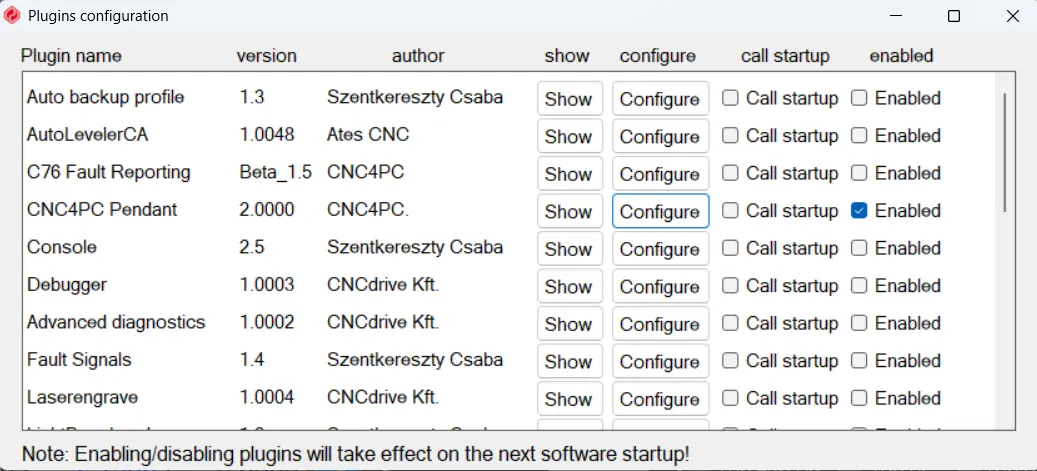Open Configure for Fault Signals
Image resolution: width=1037 pixels, height=471 pixels.
(x=659, y=361)
